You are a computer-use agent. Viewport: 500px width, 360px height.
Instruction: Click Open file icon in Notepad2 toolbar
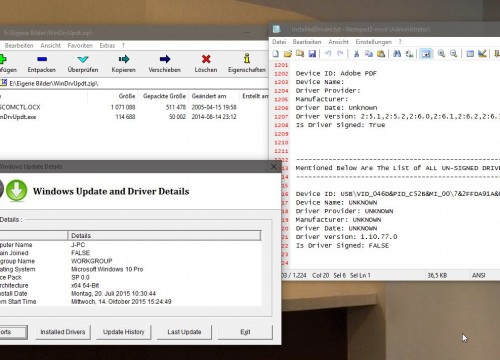tap(288, 53)
